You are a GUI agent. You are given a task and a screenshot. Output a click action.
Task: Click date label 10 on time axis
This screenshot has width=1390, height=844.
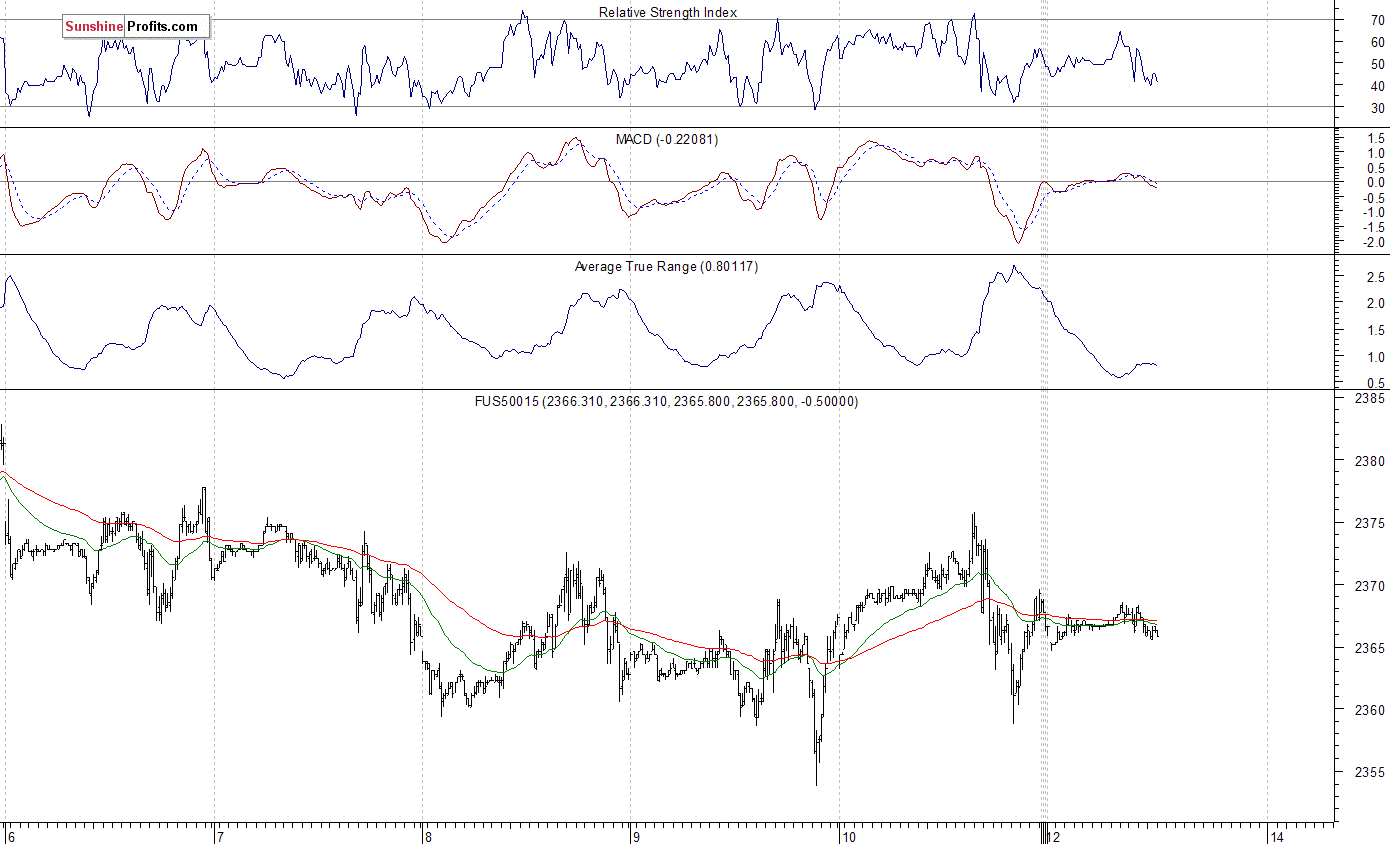click(x=848, y=836)
